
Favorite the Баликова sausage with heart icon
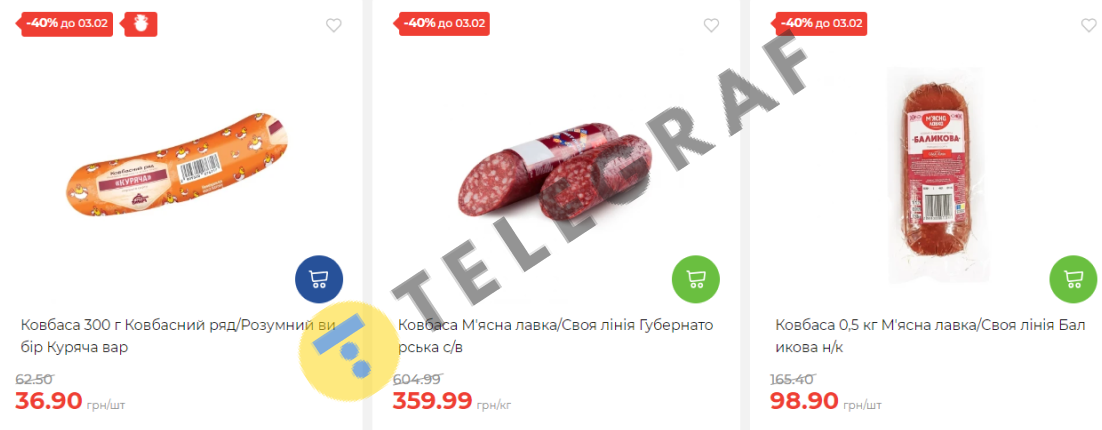tap(1088, 25)
